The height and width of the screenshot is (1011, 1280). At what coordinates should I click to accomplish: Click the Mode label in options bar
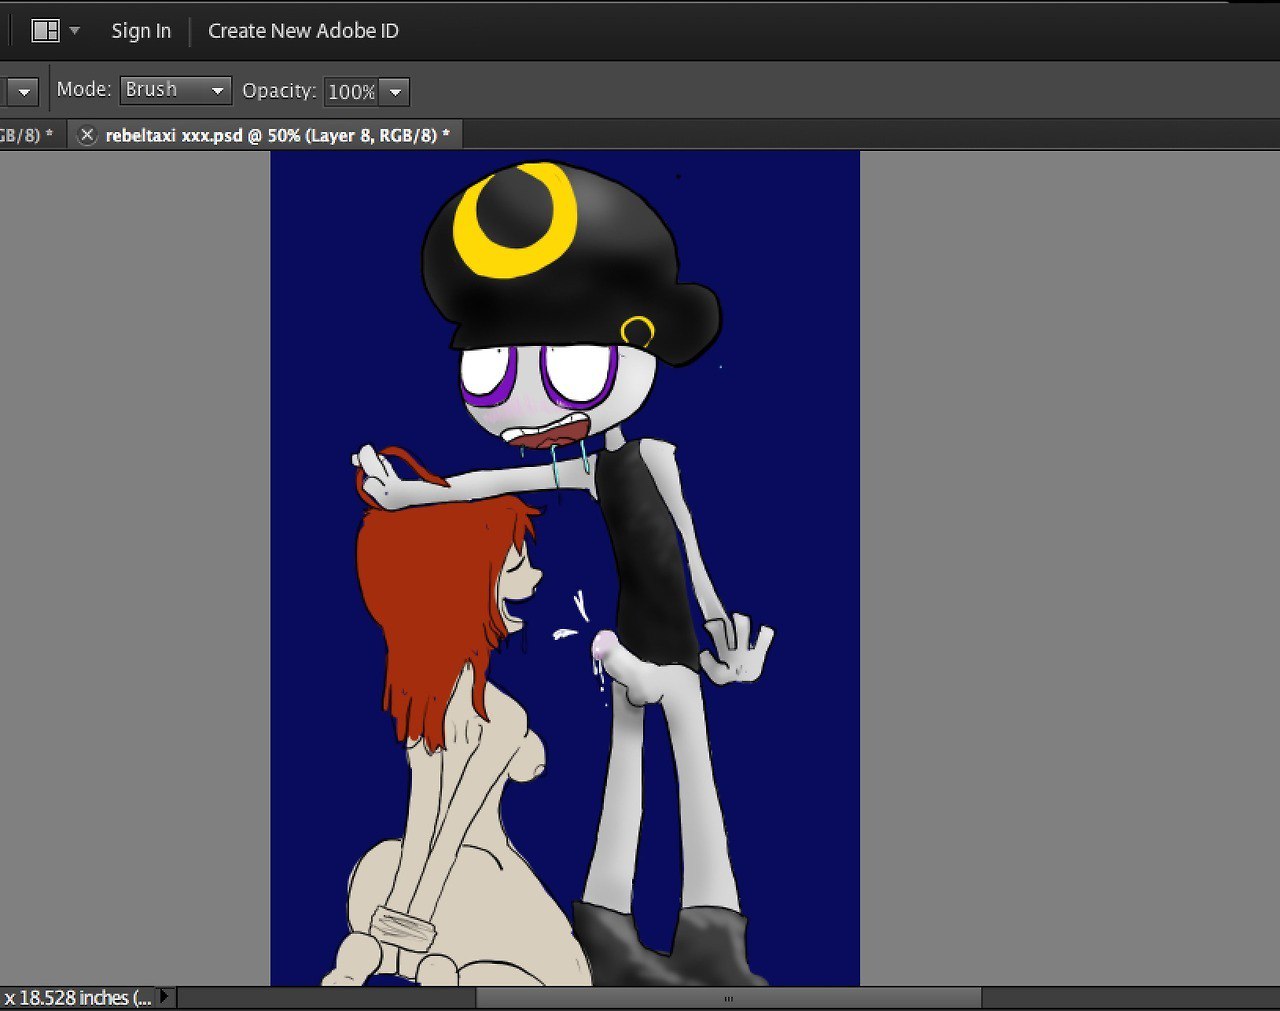click(x=84, y=90)
